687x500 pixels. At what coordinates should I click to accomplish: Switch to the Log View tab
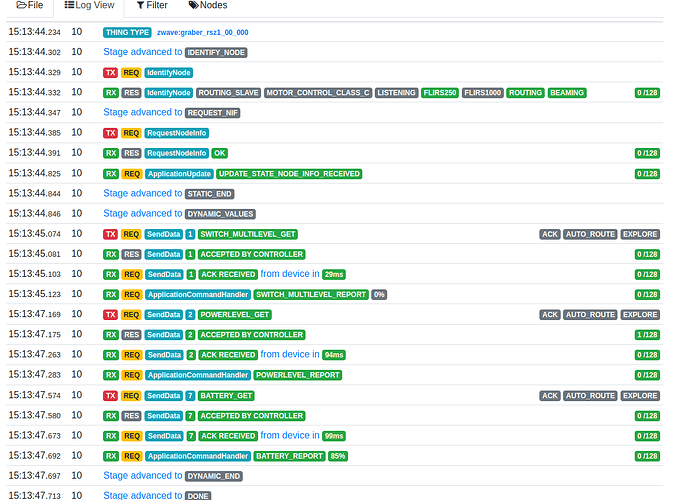tap(88, 5)
